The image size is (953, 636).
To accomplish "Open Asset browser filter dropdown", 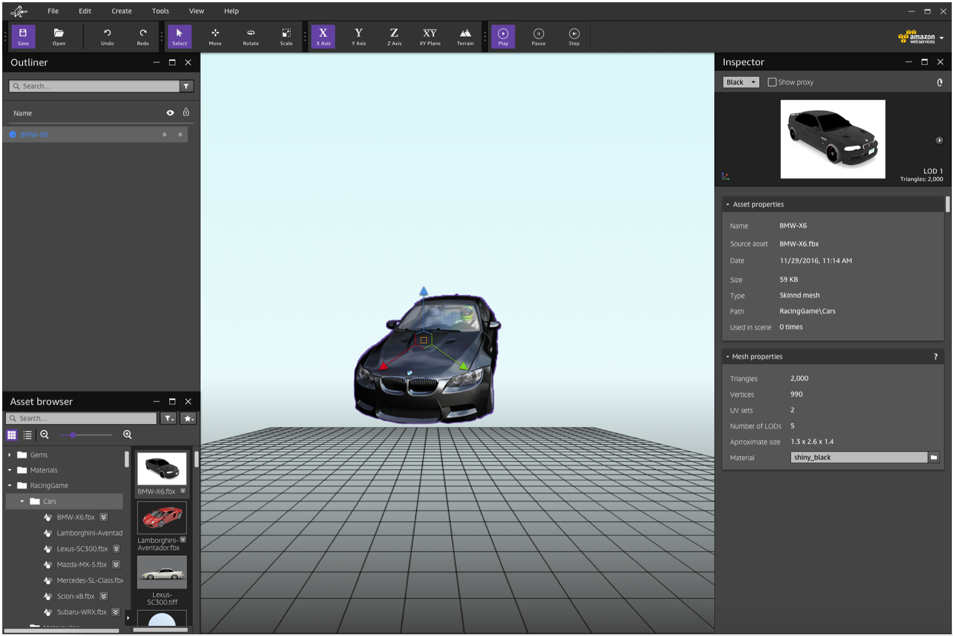I will (x=169, y=418).
